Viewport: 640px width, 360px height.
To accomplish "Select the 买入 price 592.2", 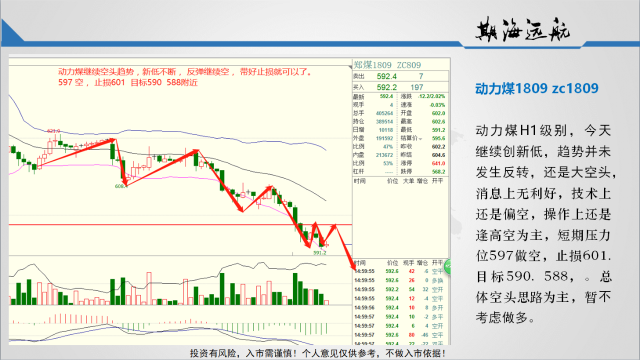I will pos(387,87).
